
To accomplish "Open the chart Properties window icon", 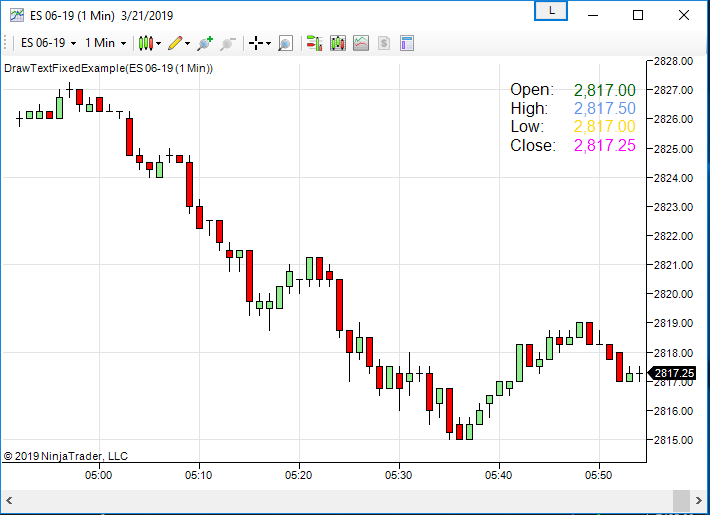I will tap(407, 43).
